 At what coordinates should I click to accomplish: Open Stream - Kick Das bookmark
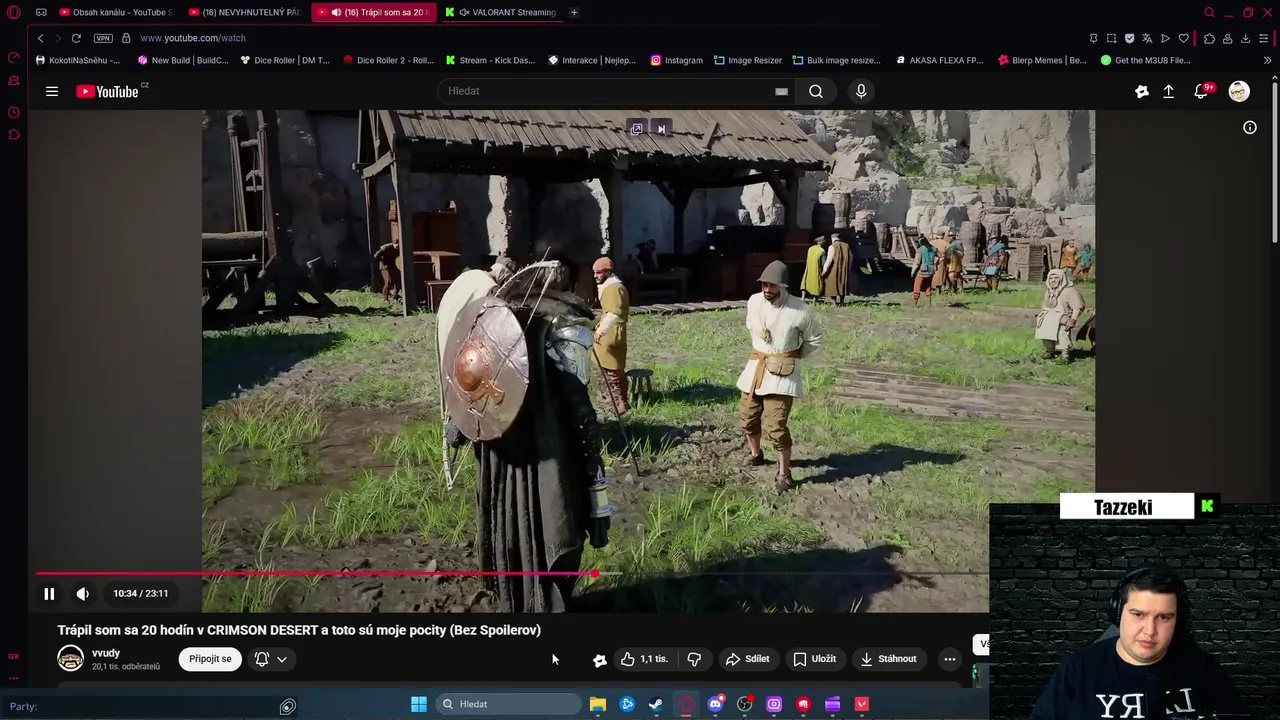pos(490,60)
